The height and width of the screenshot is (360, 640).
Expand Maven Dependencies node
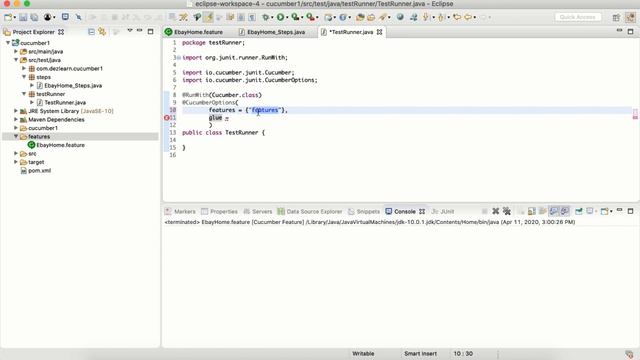pos(16,119)
